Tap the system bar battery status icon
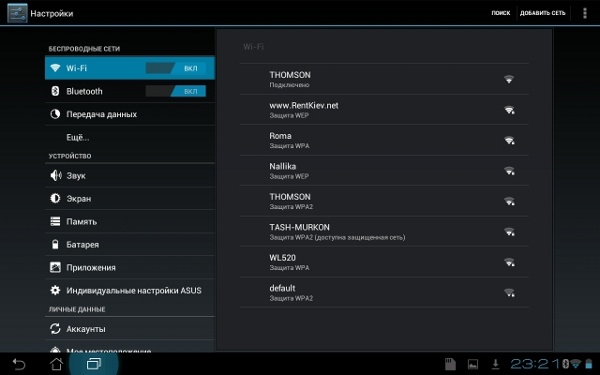The height and width of the screenshot is (375, 600). click(589, 364)
